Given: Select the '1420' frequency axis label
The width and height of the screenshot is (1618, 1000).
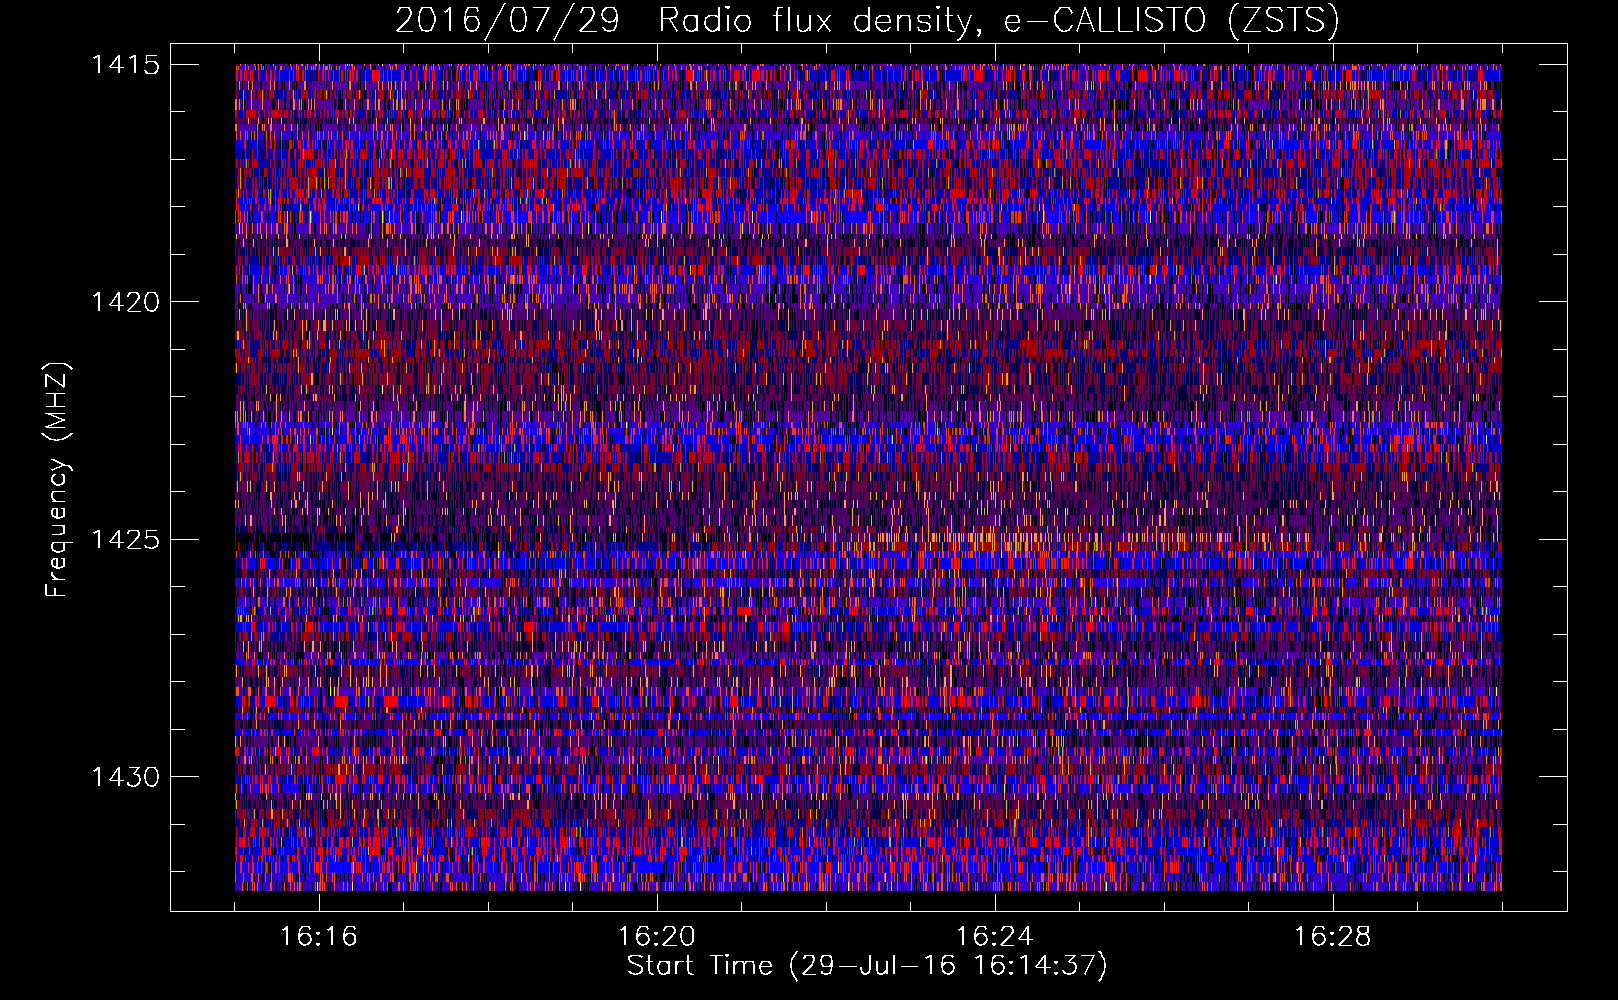Looking at the screenshot, I should click(x=125, y=302).
